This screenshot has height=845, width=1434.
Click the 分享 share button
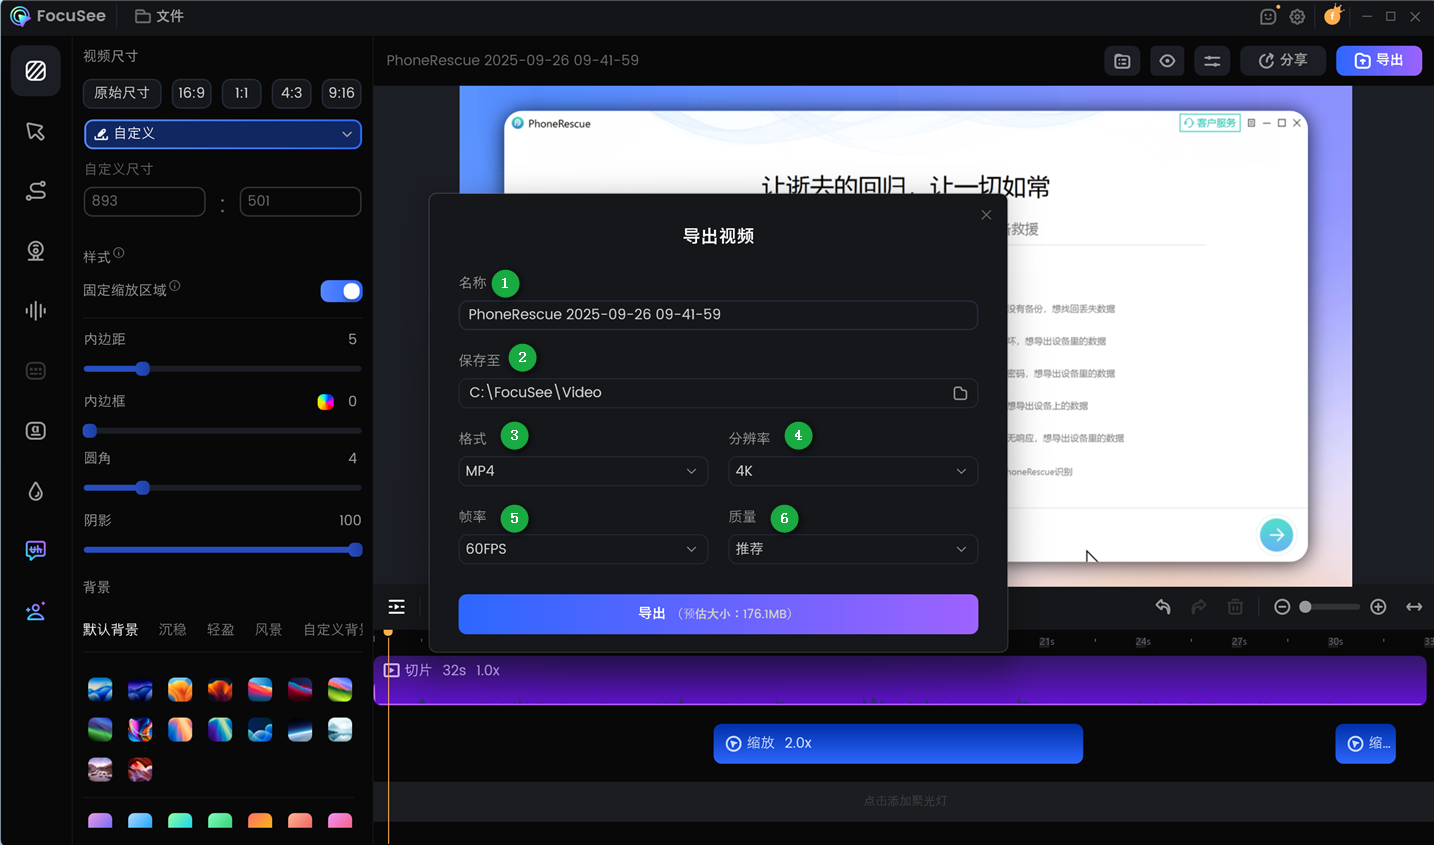tap(1283, 61)
